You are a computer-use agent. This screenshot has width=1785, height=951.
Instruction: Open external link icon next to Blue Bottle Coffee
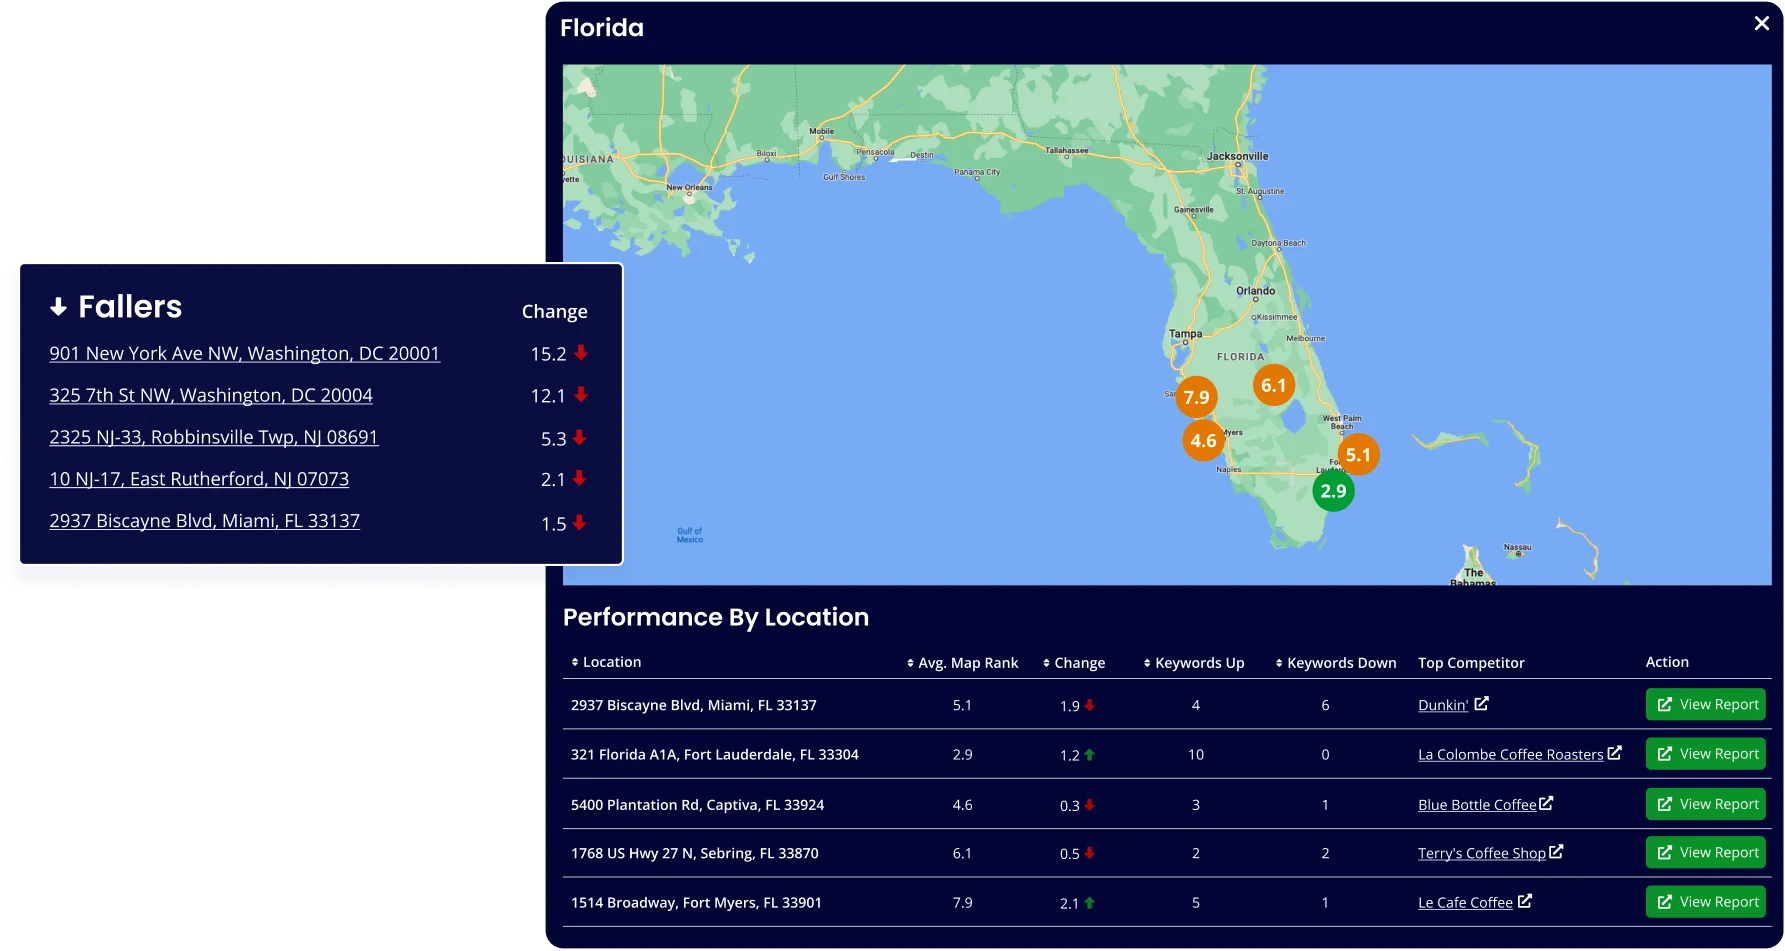tap(1546, 803)
